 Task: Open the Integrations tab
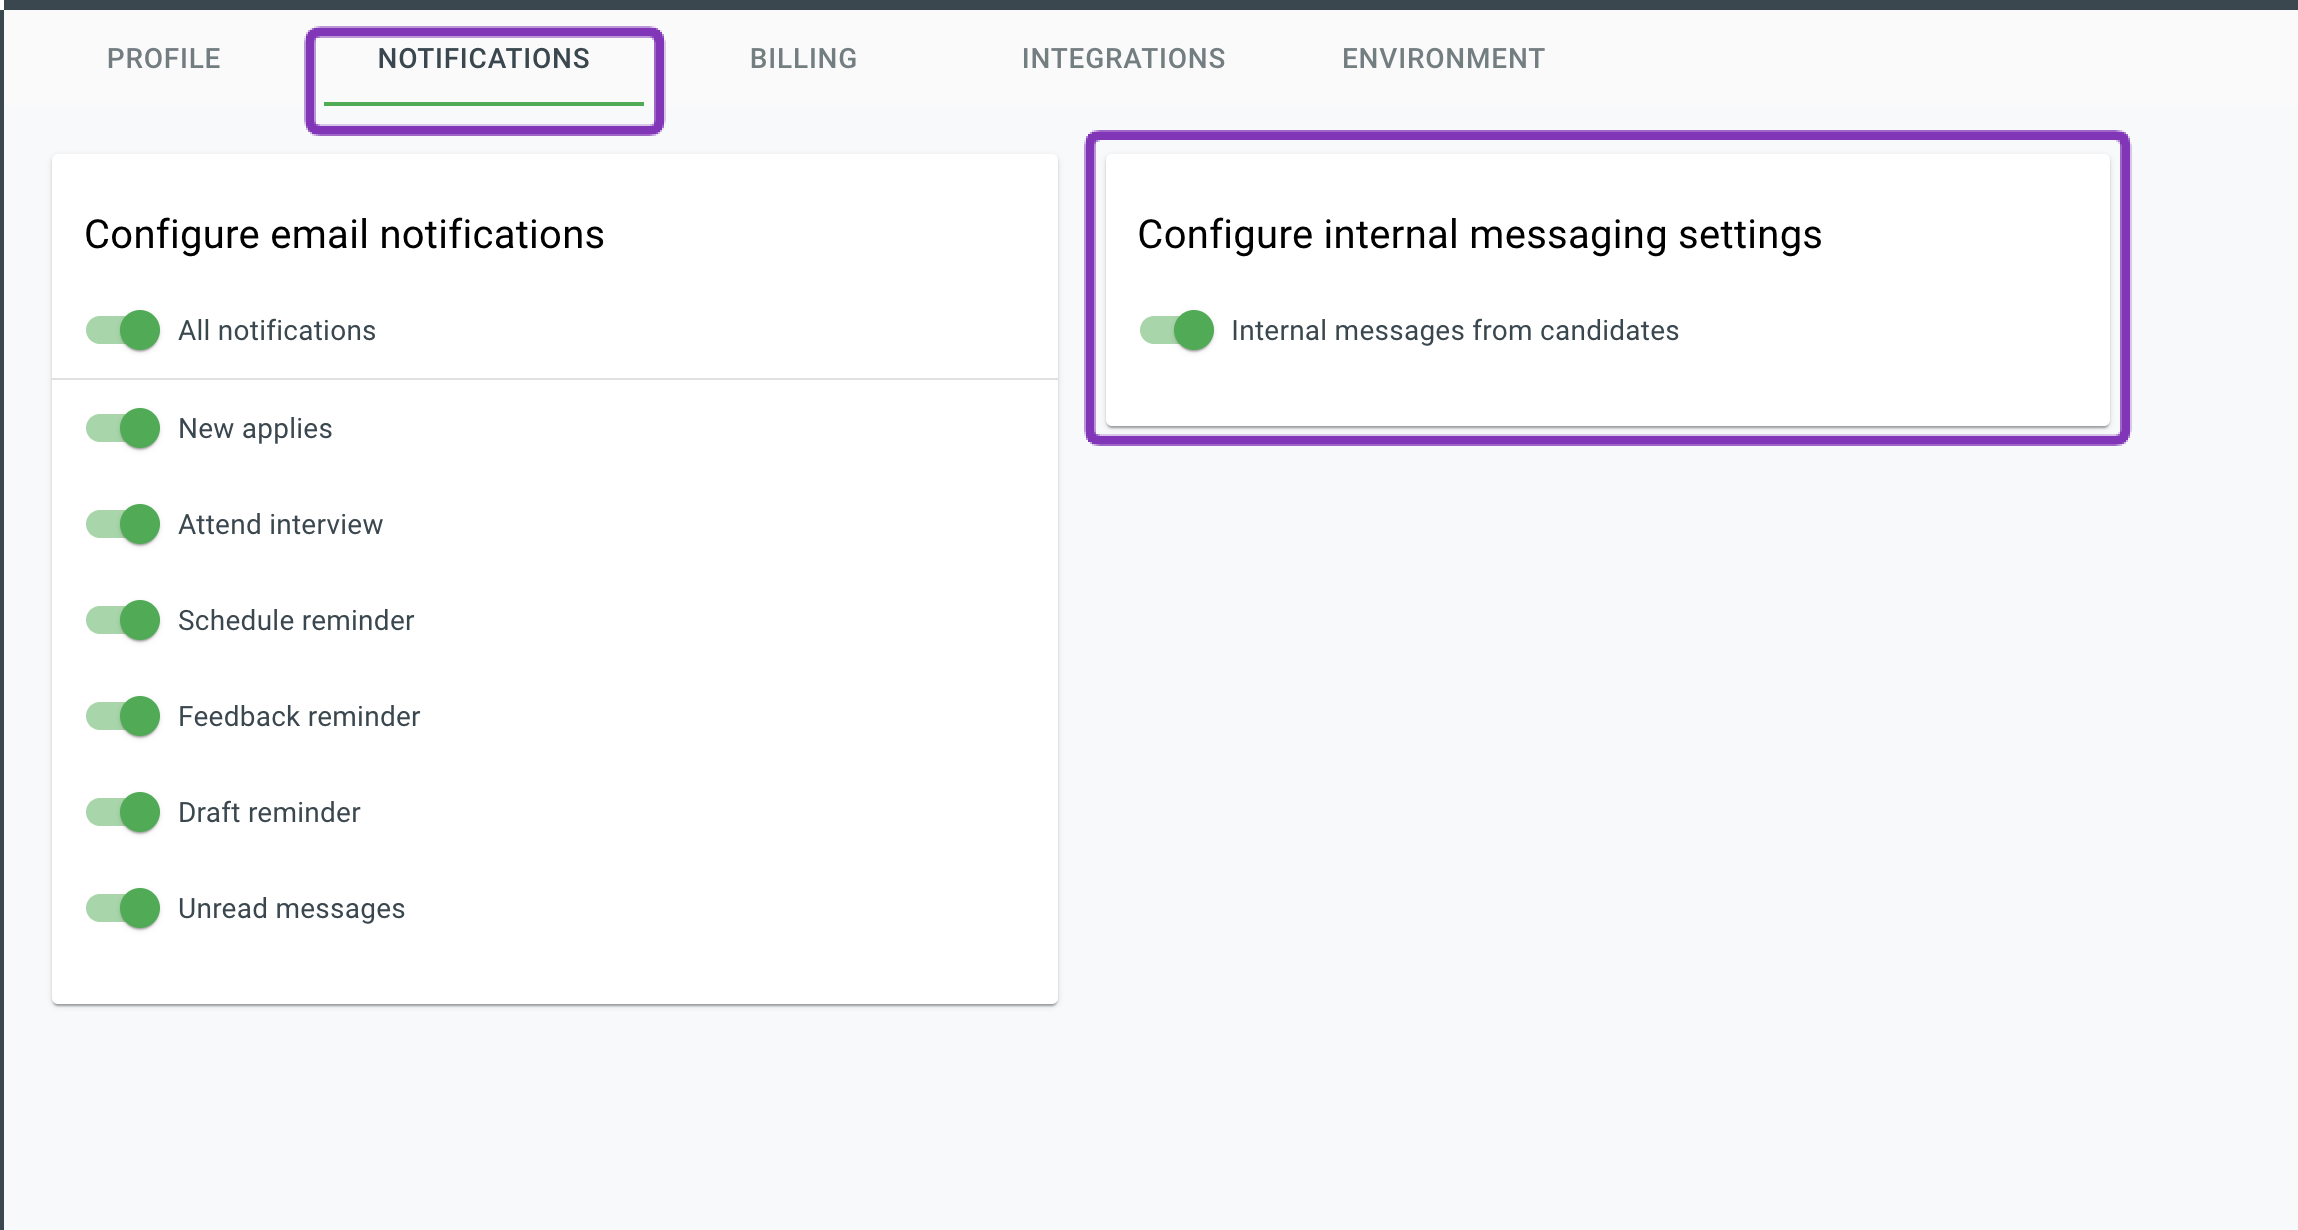tap(1123, 59)
